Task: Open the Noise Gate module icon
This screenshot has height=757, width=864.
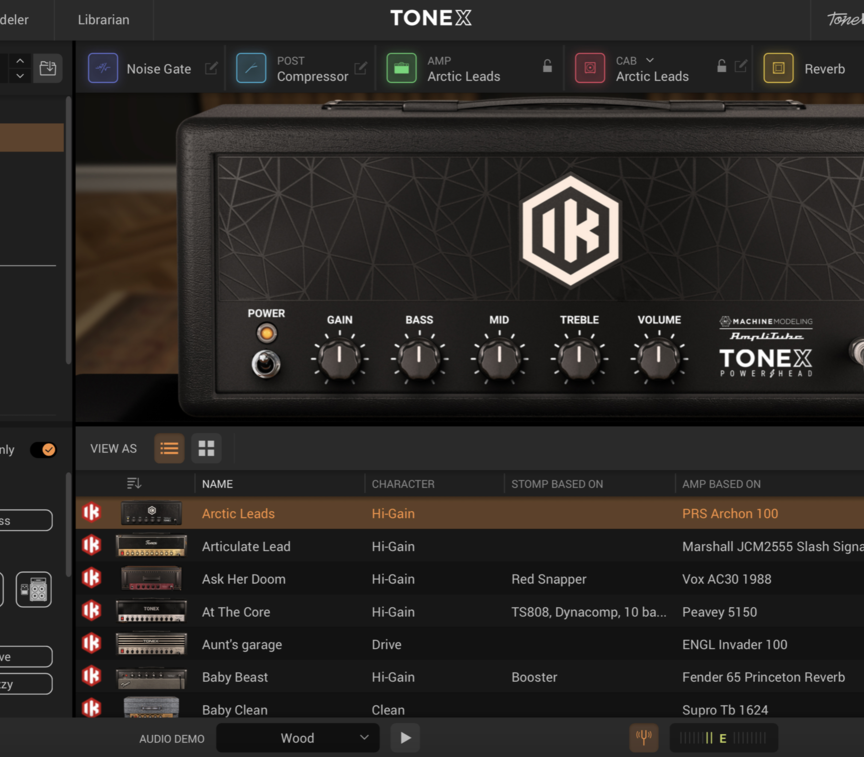Action: pyautogui.click(x=103, y=68)
